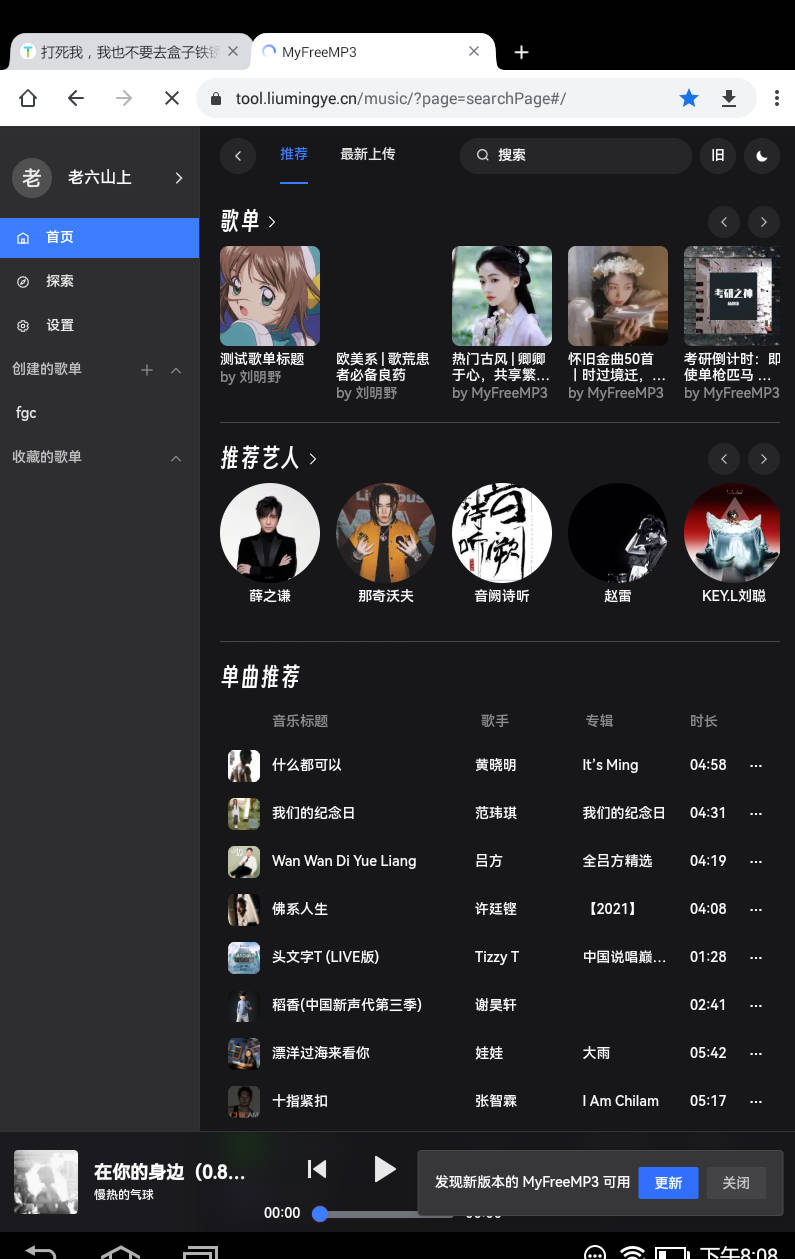Switch to the 最新上传 tab
The width and height of the screenshot is (795, 1259).
pyautogui.click(x=367, y=154)
